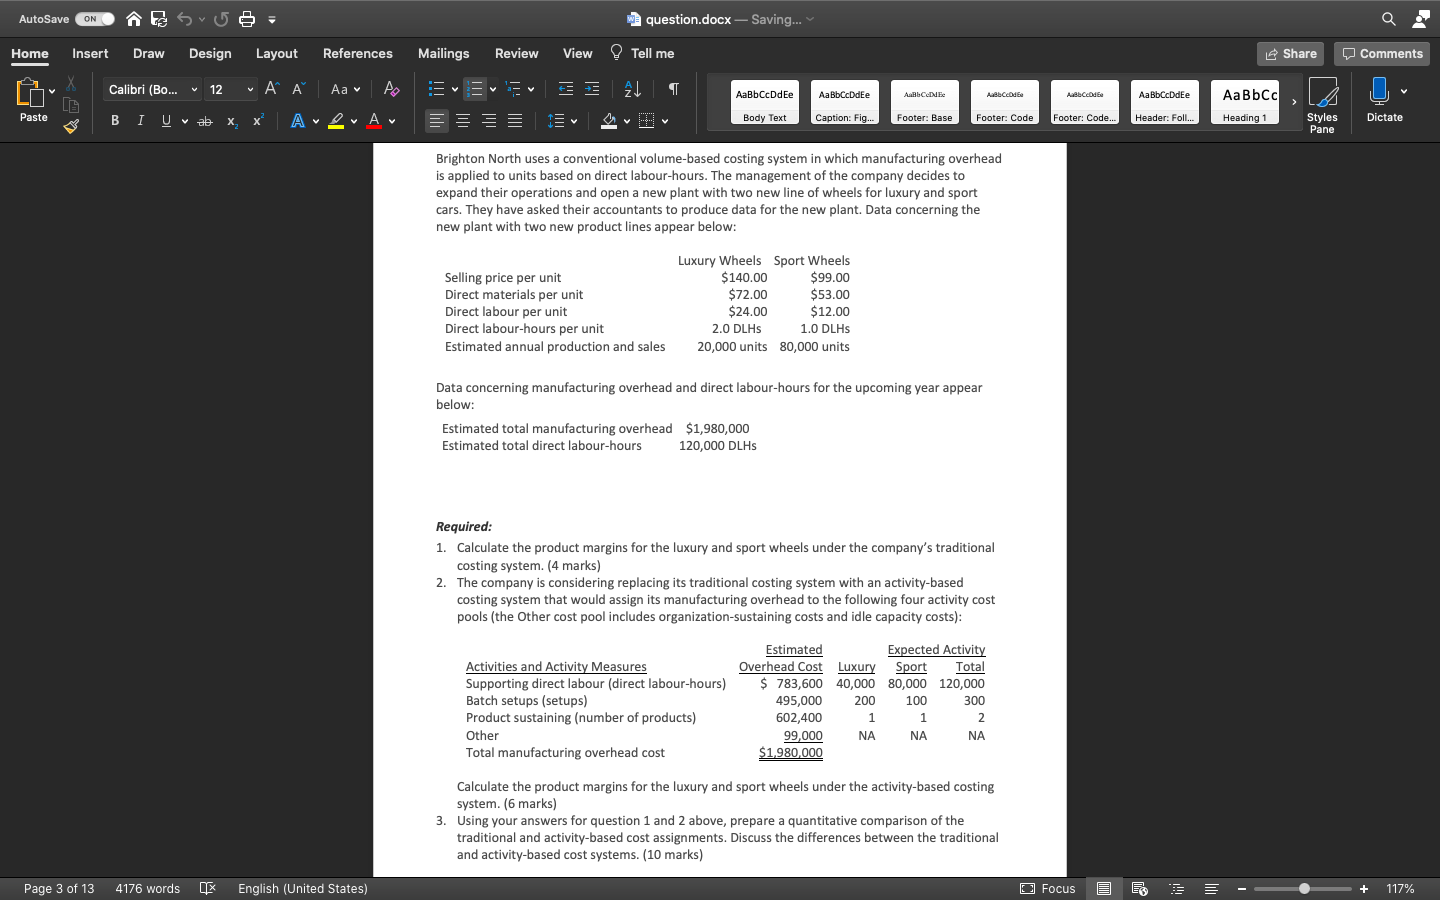Select the italic formatting icon
The height and width of the screenshot is (900, 1440).
tap(140, 120)
